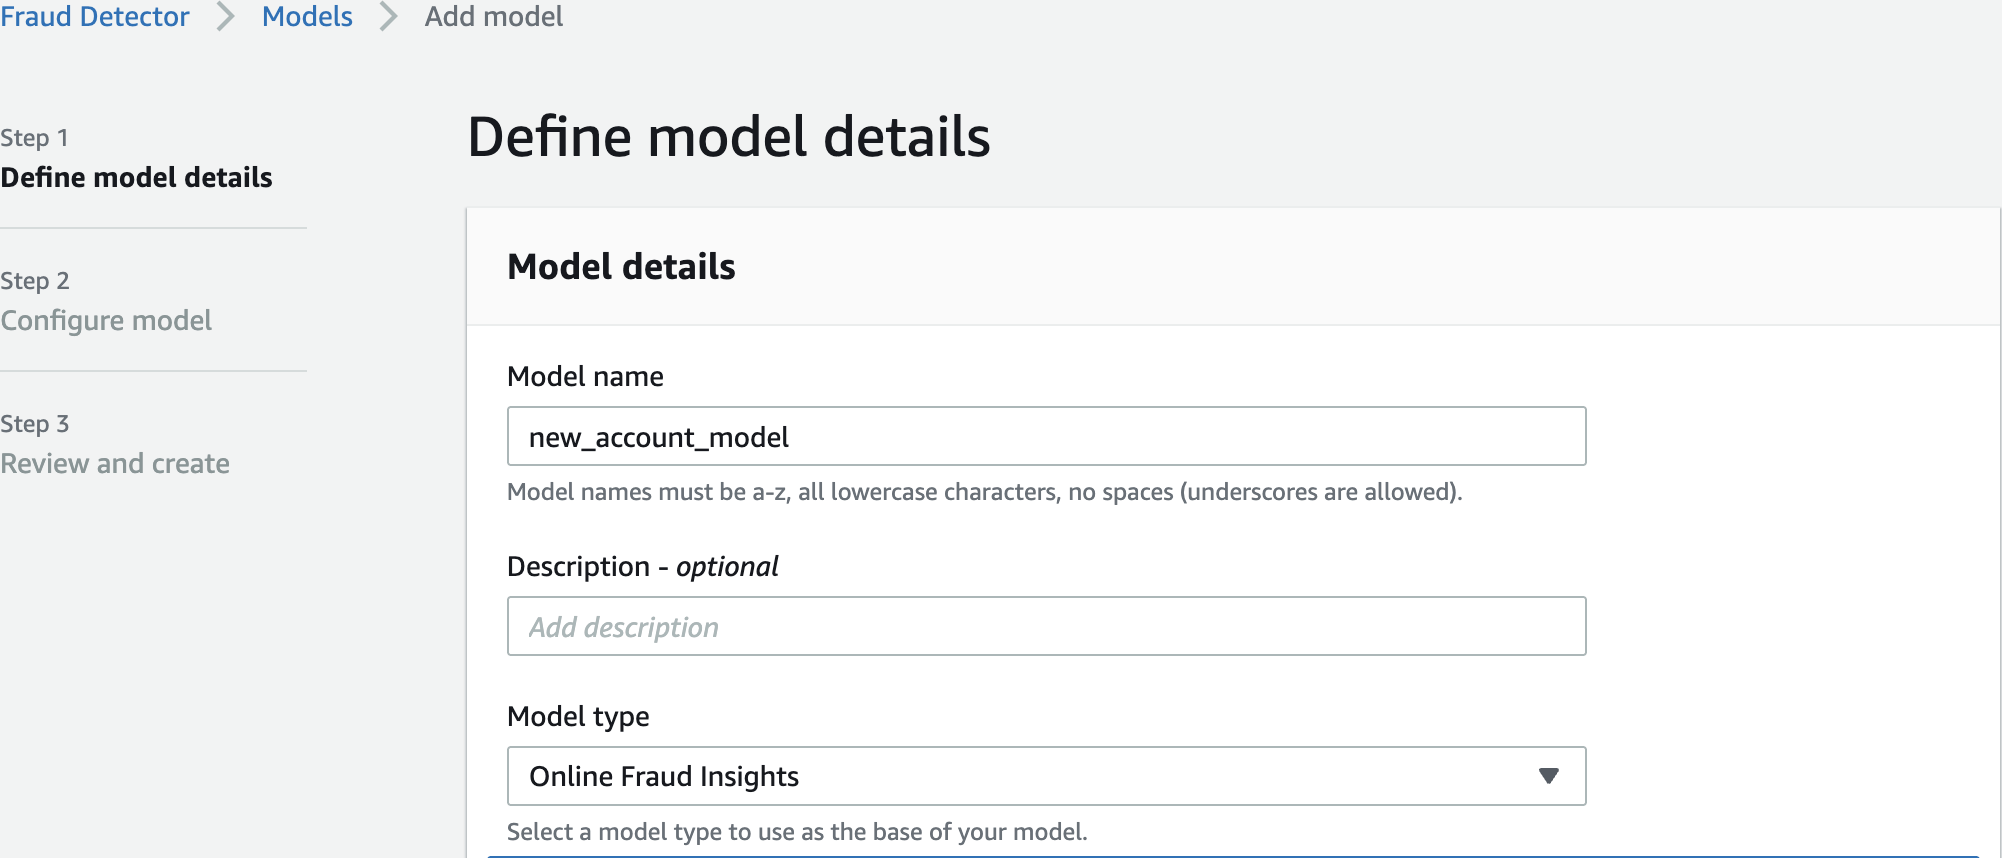Screen dimensions: 2002x858
Task: Click the Step 3 label in sidebar
Action: (35, 424)
